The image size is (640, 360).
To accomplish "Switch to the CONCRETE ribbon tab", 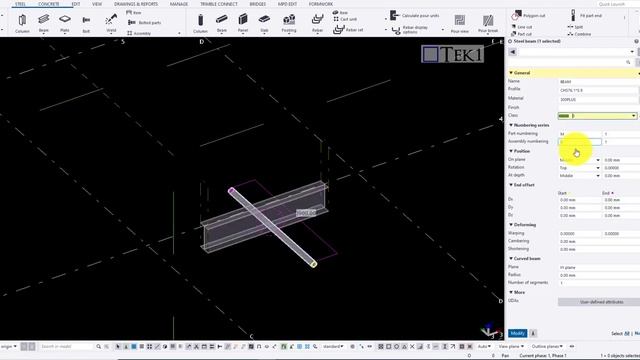I will click(x=49, y=4).
